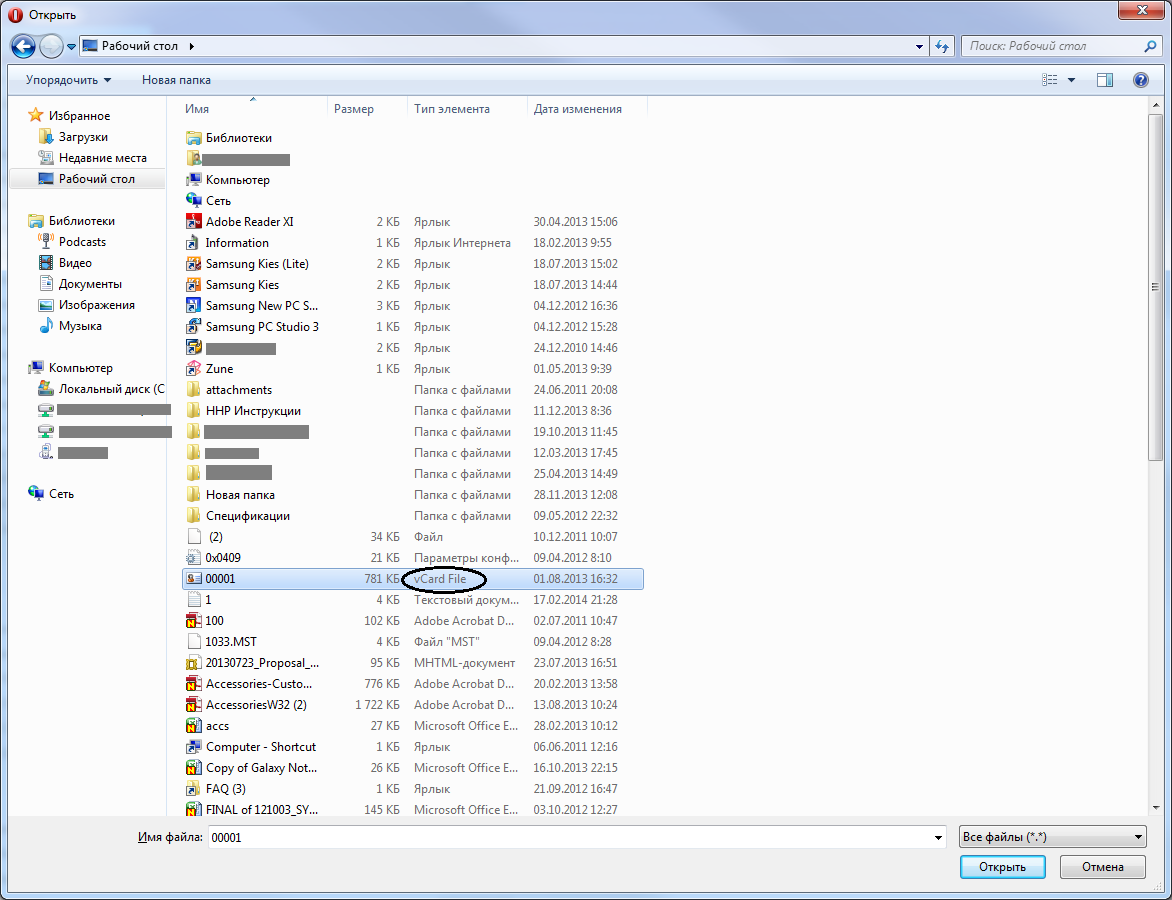
Task: Open the file name combo box dropdown
Action: pos(938,837)
